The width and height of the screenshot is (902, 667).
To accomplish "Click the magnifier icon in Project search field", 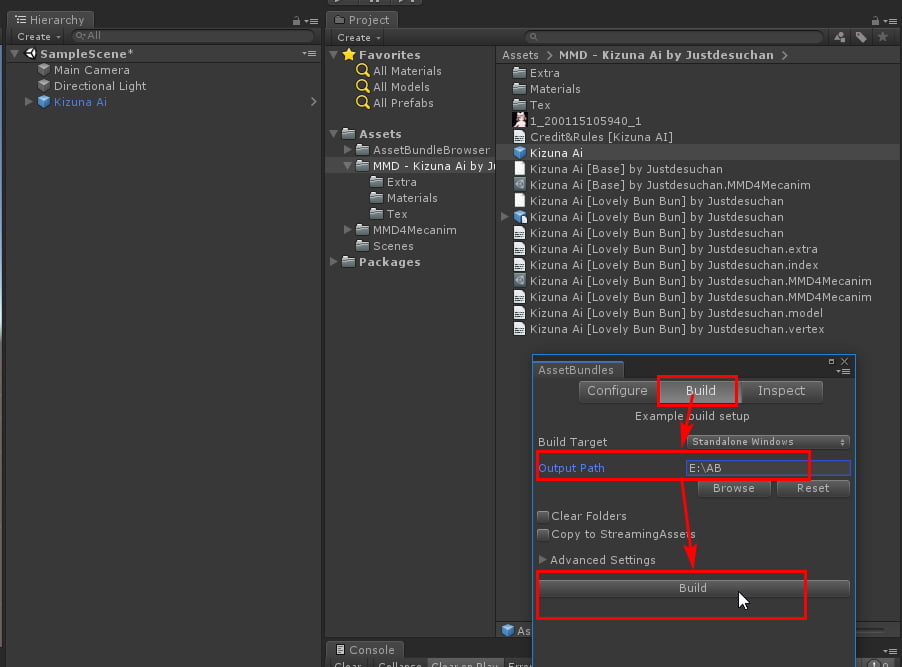I will (x=535, y=36).
